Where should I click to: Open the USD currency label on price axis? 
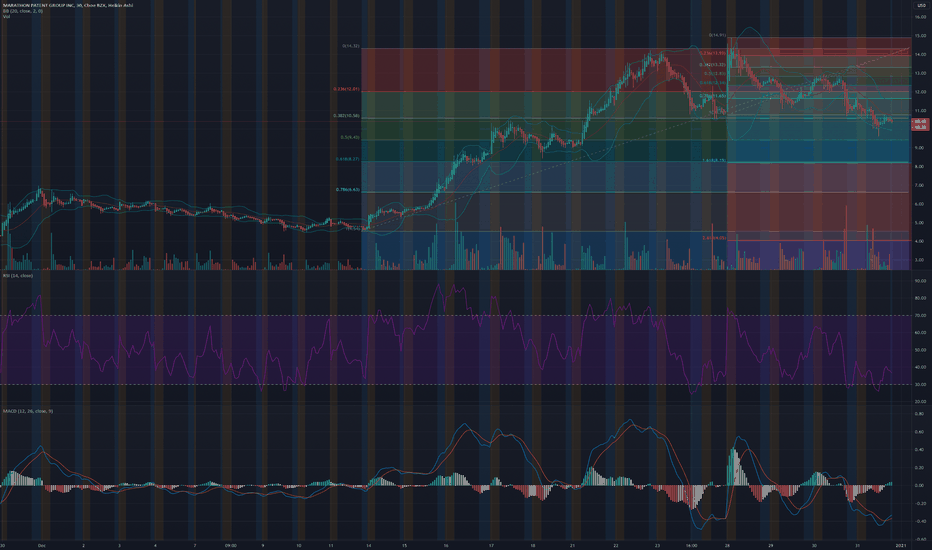922,5
